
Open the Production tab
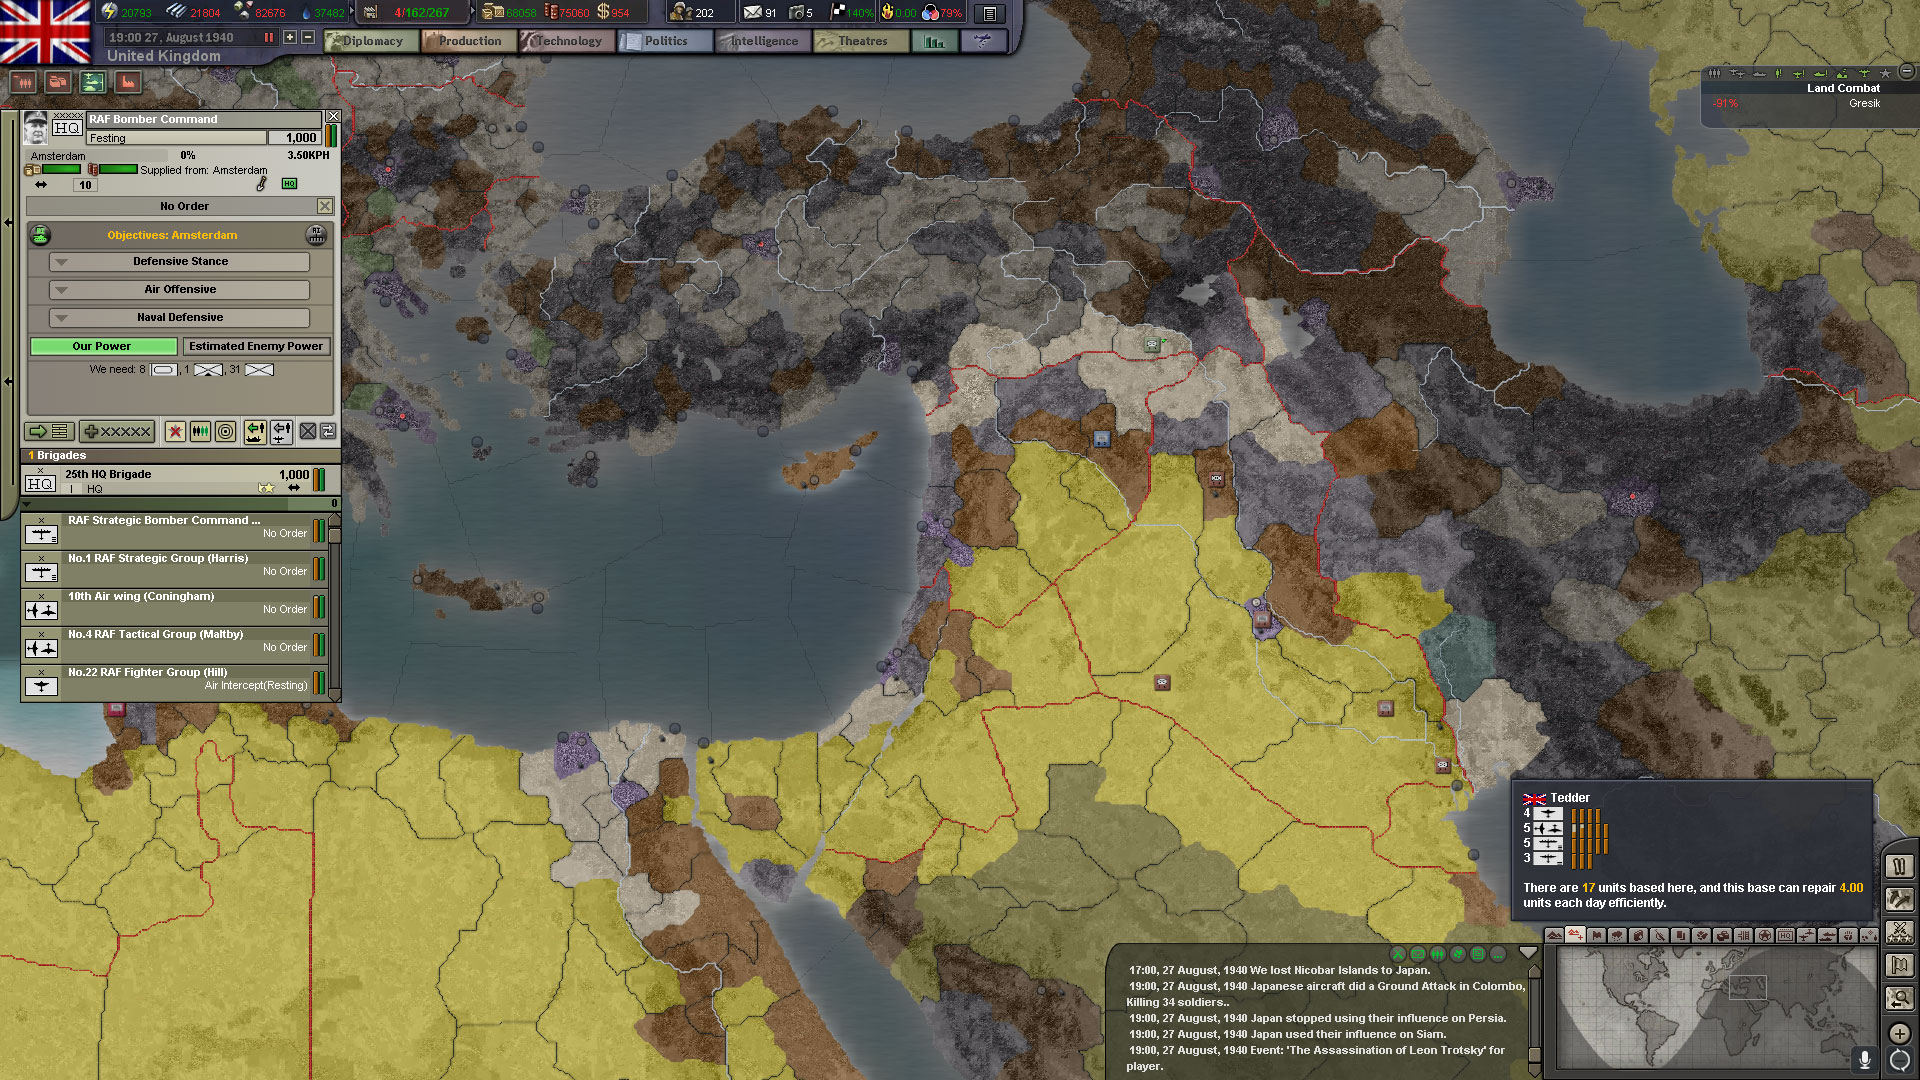(x=468, y=41)
